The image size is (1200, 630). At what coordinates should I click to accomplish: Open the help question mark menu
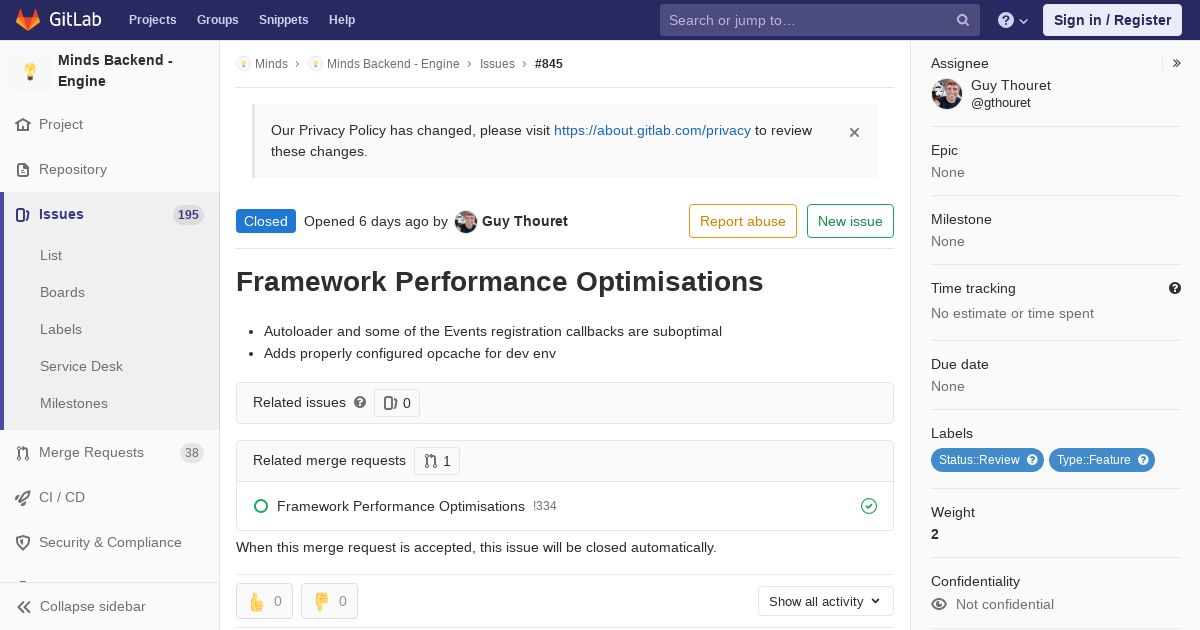pos(1013,20)
